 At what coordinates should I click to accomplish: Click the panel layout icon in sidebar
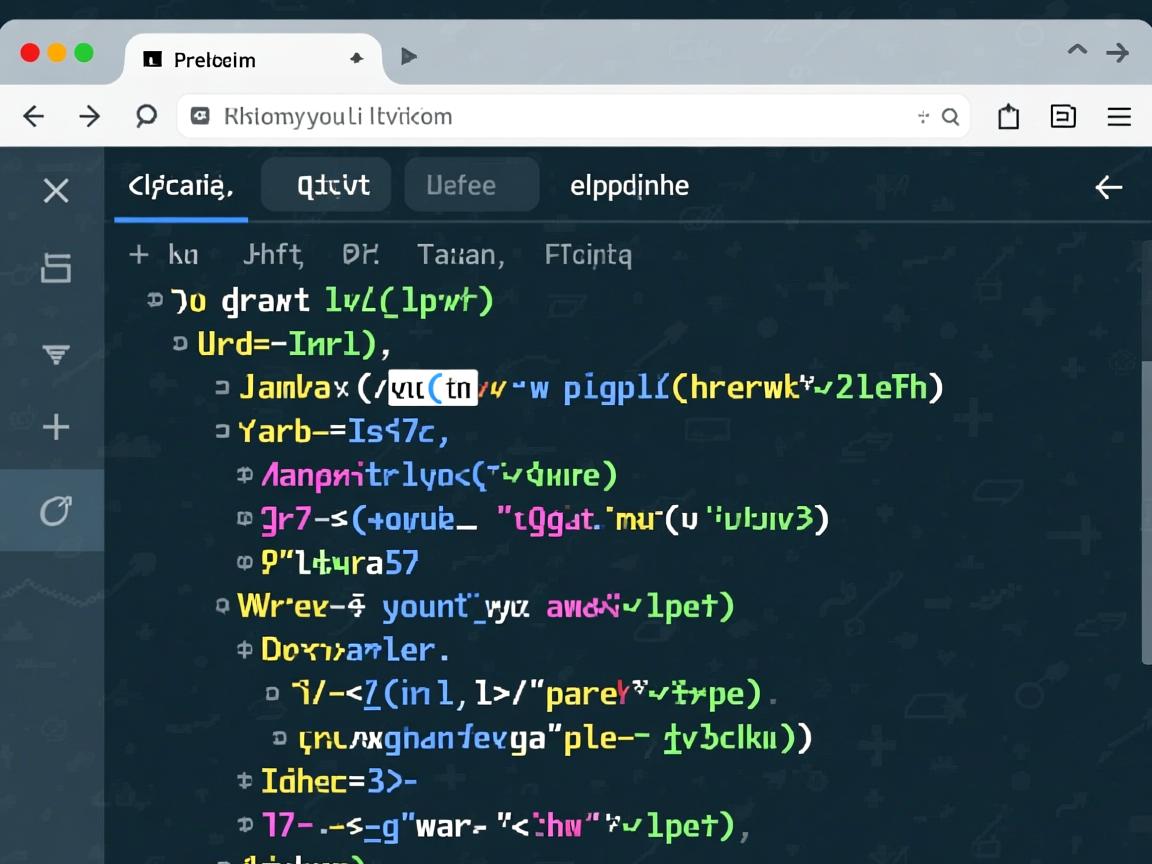pyautogui.click(x=56, y=268)
